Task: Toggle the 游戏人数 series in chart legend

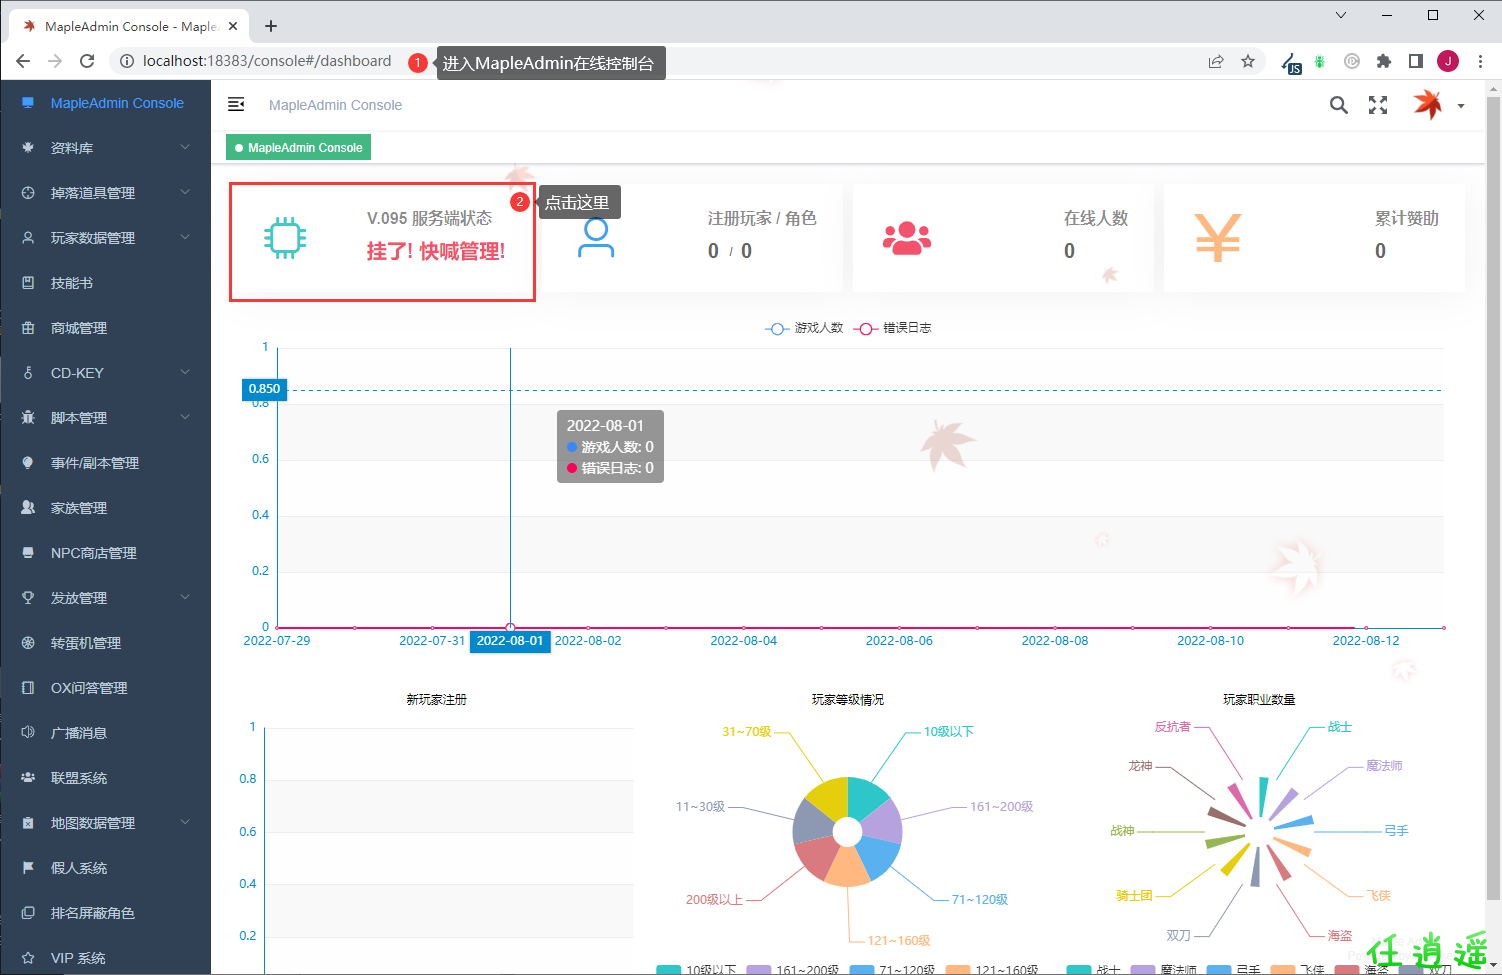Action: click(804, 328)
